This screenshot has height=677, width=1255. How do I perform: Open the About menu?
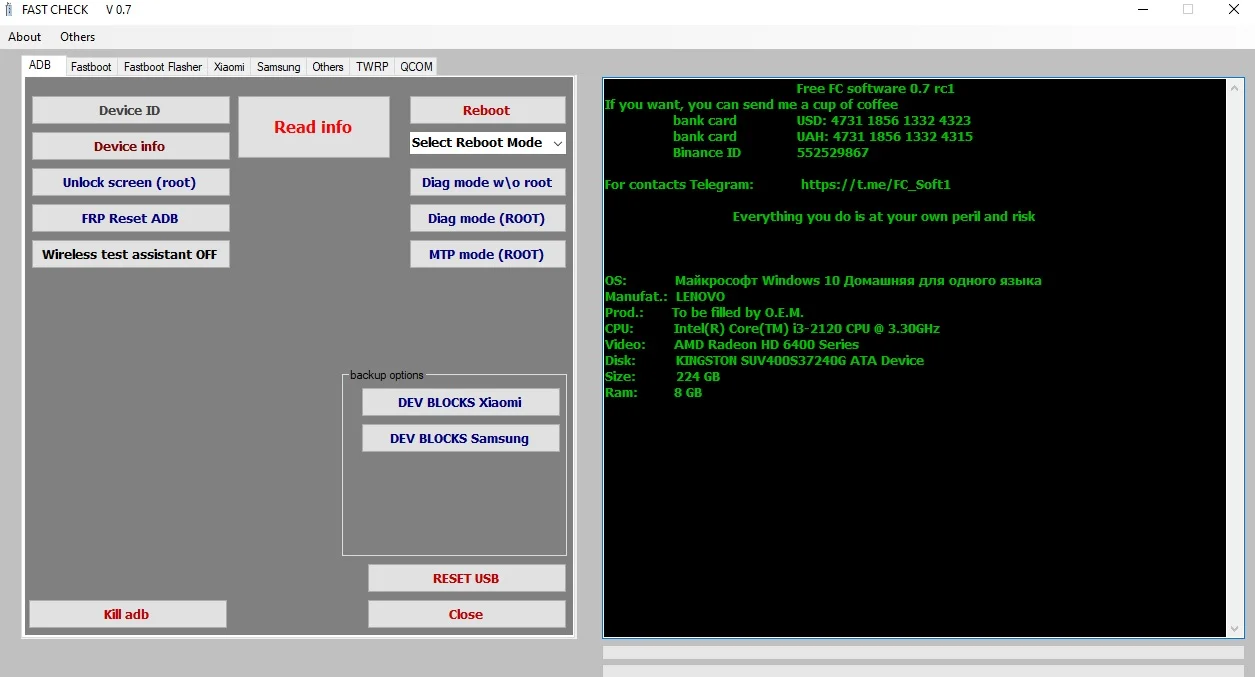coord(25,37)
